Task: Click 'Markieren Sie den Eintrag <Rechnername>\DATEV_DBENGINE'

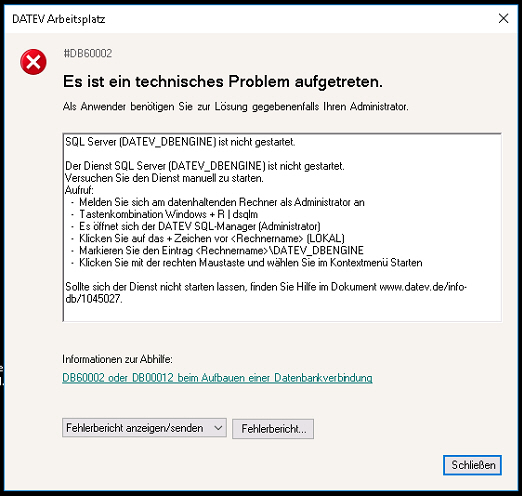Action: [x=221, y=250]
